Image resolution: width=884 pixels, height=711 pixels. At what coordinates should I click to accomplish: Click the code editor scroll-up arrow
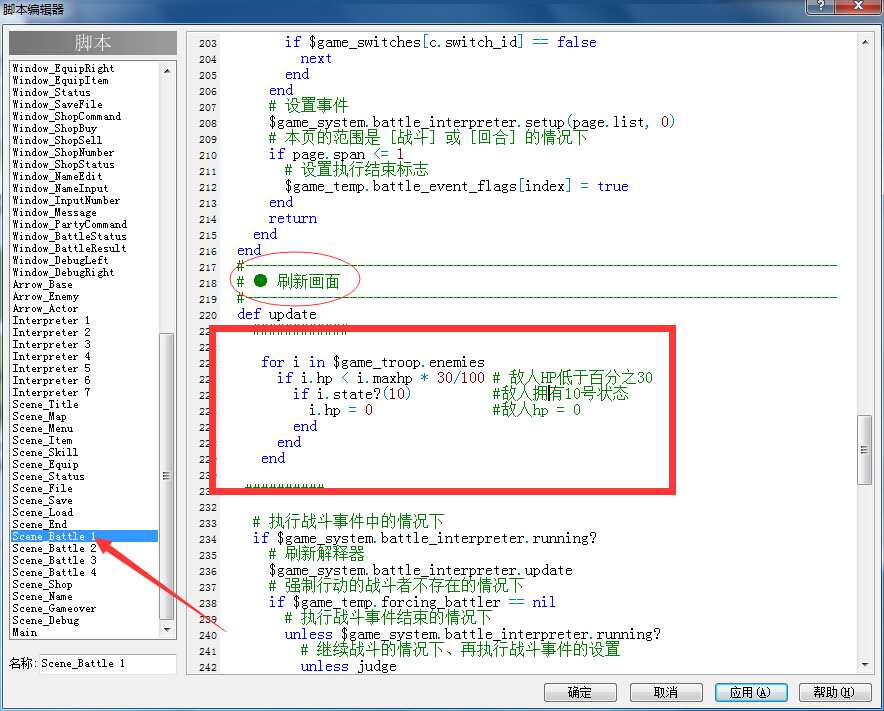[x=865, y=42]
